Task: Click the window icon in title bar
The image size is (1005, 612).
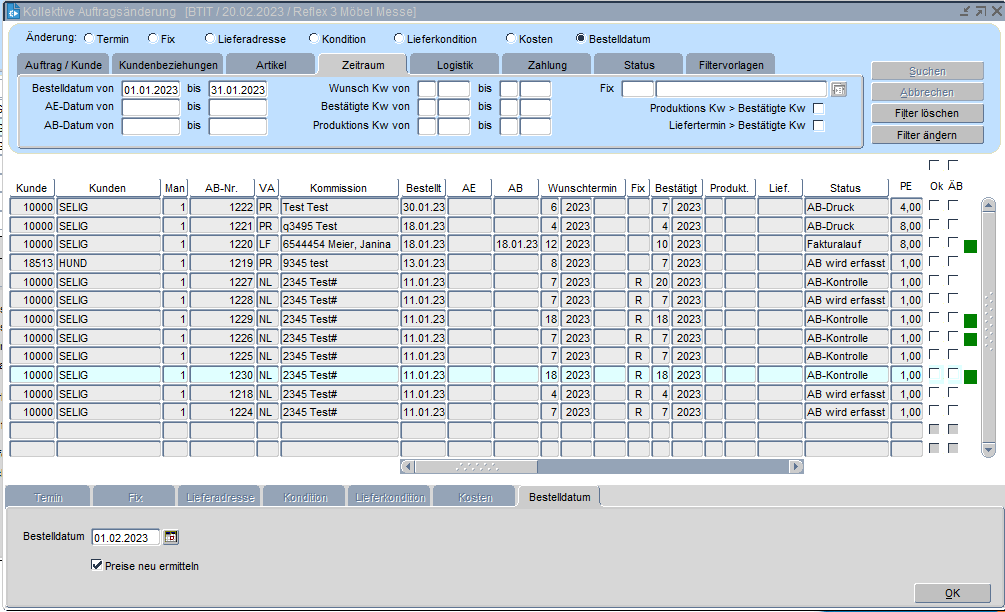Action: [x=13, y=11]
